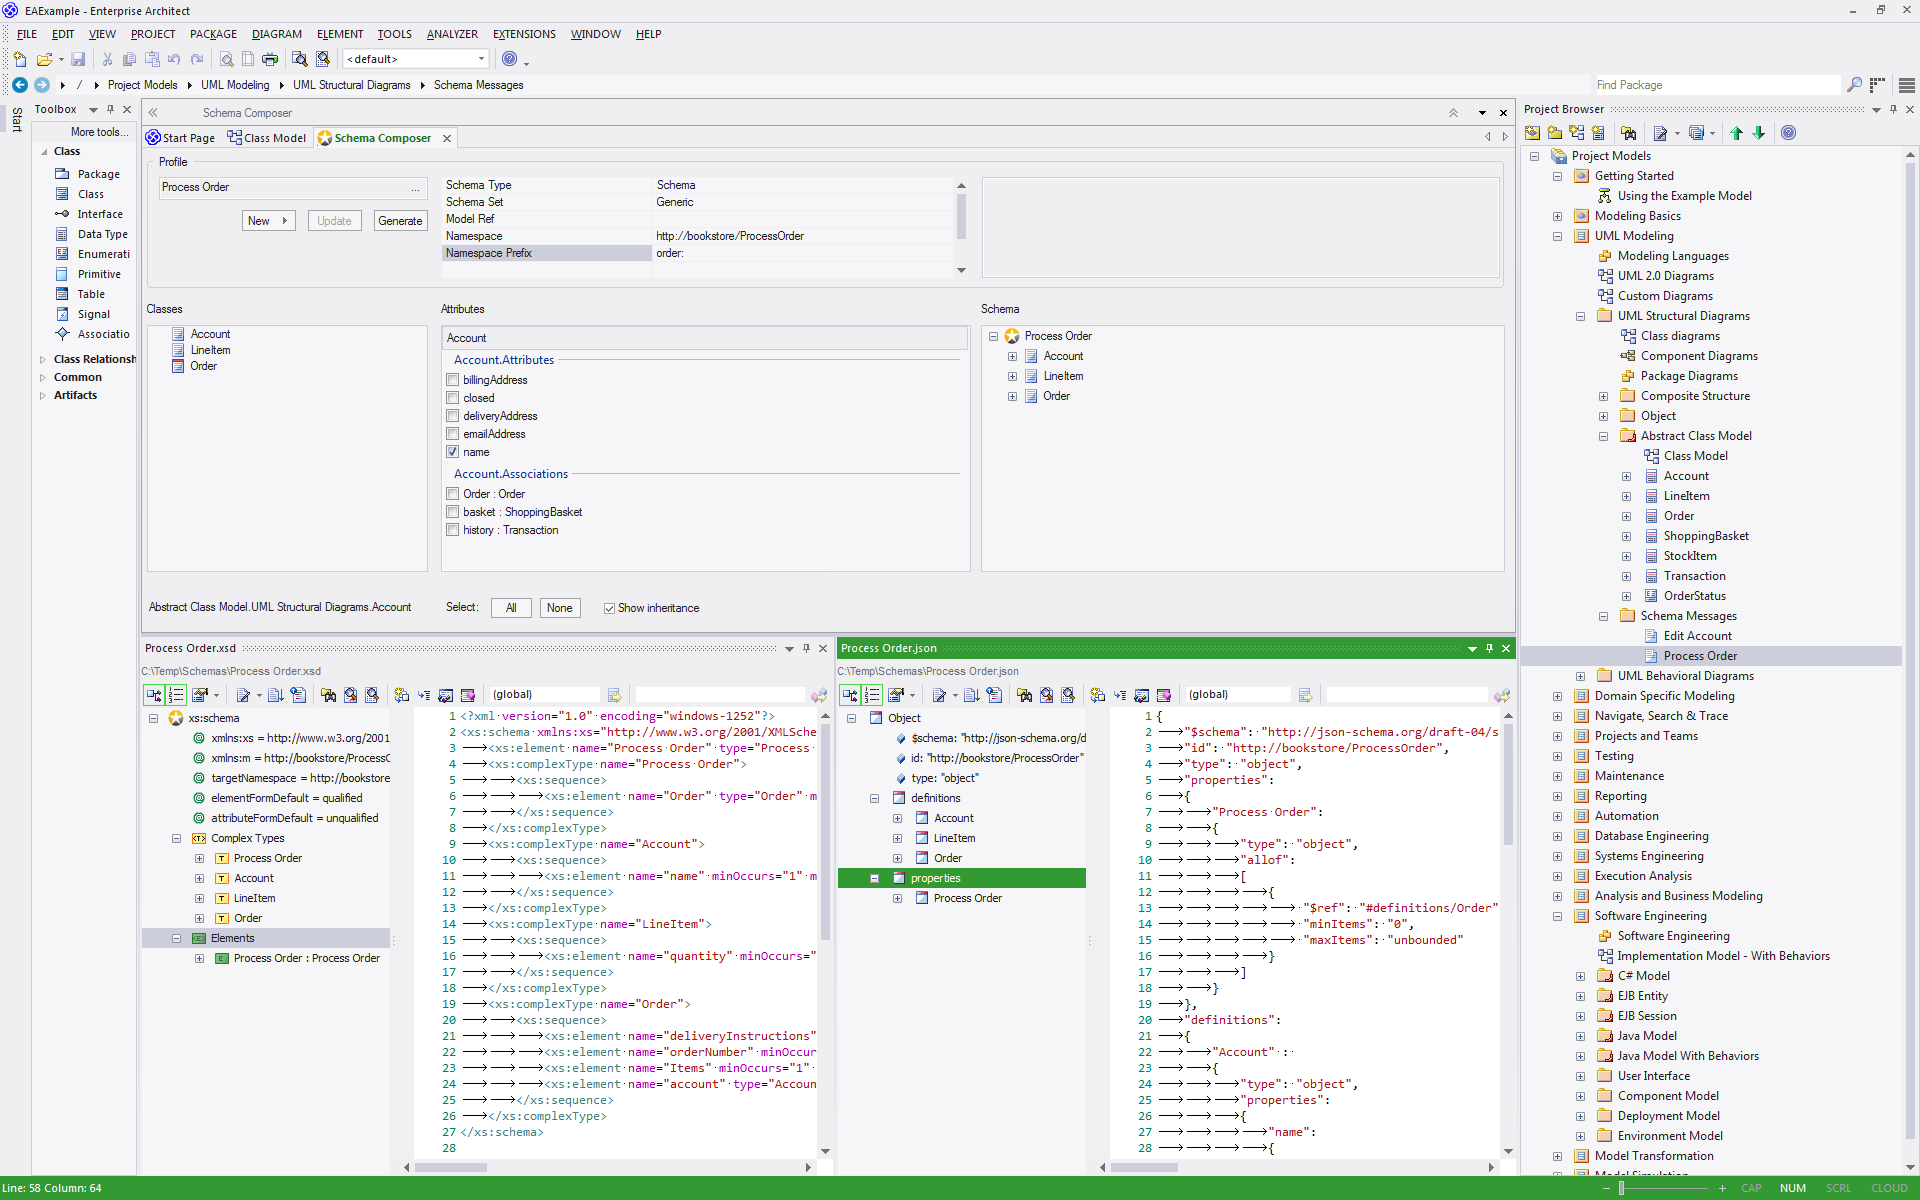Image resolution: width=1920 pixels, height=1200 pixels.
Task: Open the ANALYZER menu
Action: (x=452, y=34)
